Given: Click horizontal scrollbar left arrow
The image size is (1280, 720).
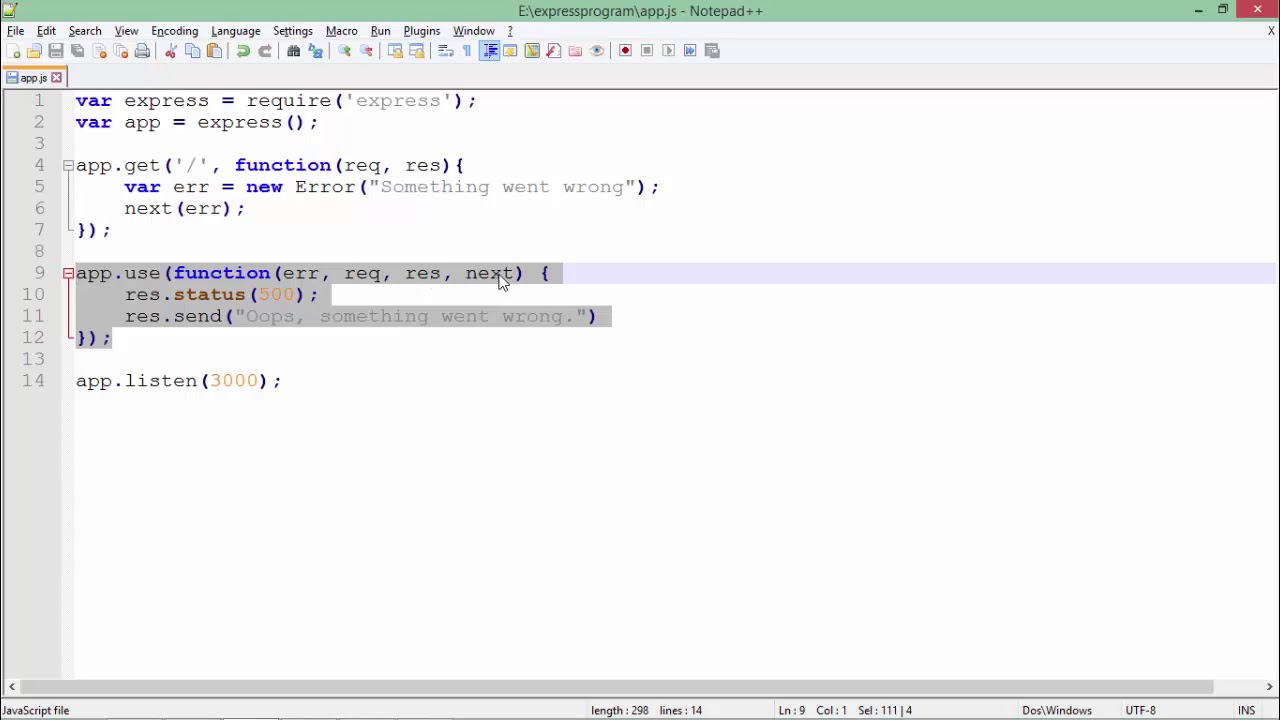Looking at the screenshot, I should pos(11,687).
